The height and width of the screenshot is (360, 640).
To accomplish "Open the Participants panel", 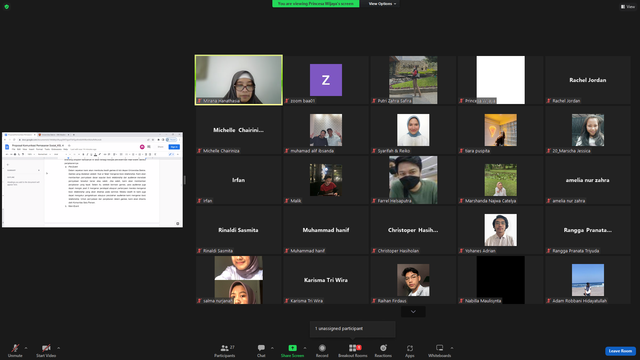I will point(225,350).
